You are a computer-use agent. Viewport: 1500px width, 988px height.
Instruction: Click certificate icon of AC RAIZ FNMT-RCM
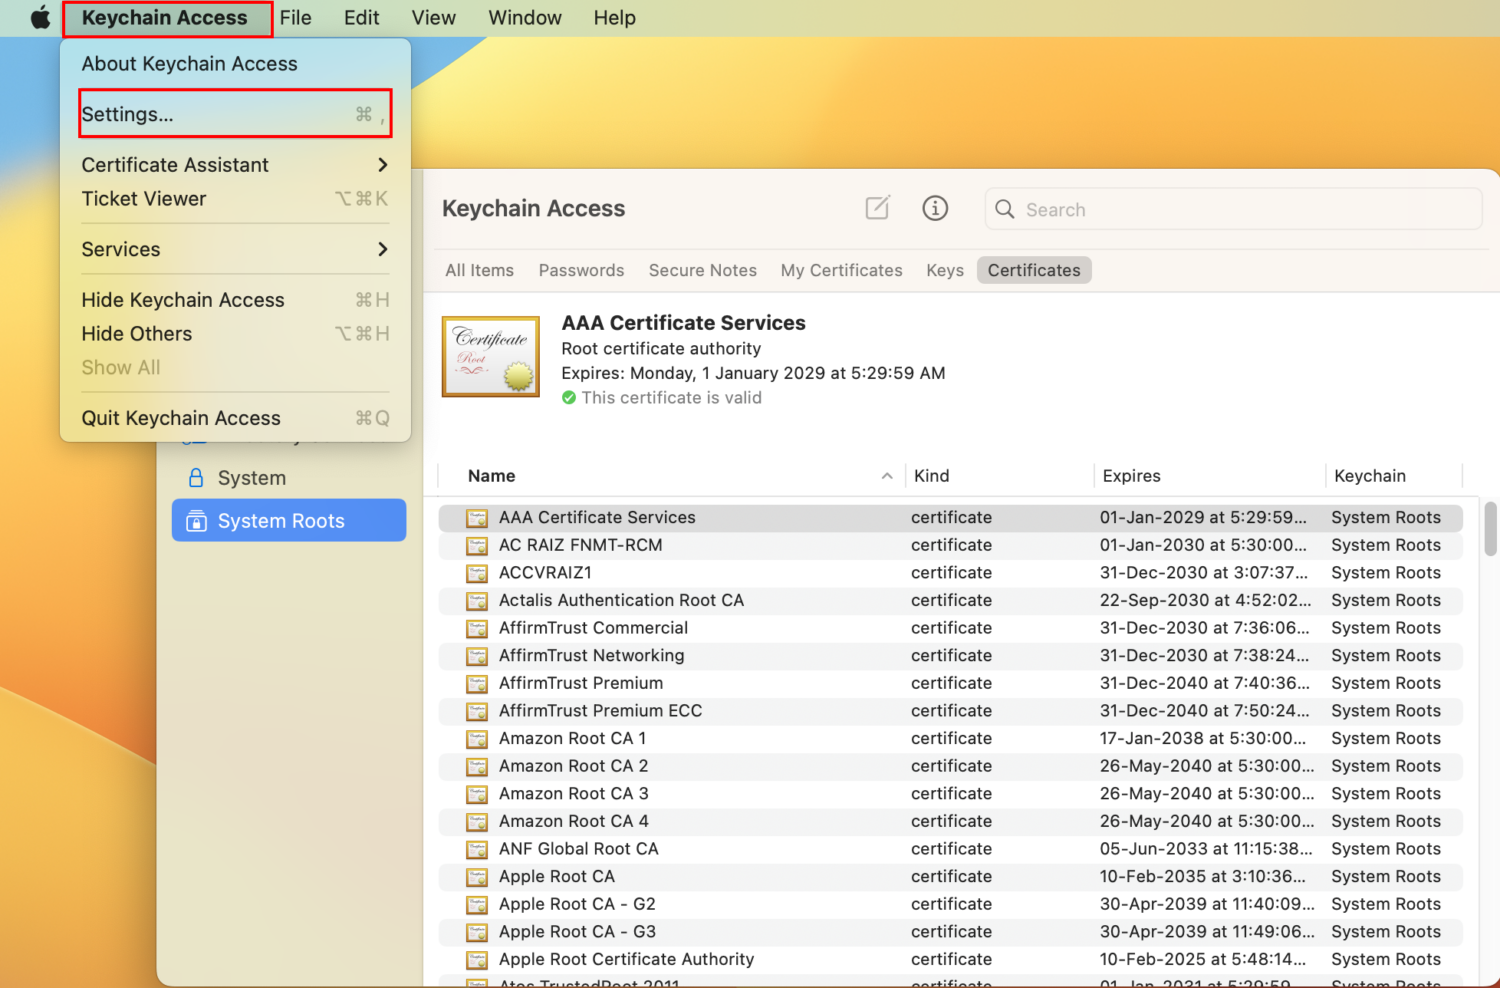tap(477, 546)
